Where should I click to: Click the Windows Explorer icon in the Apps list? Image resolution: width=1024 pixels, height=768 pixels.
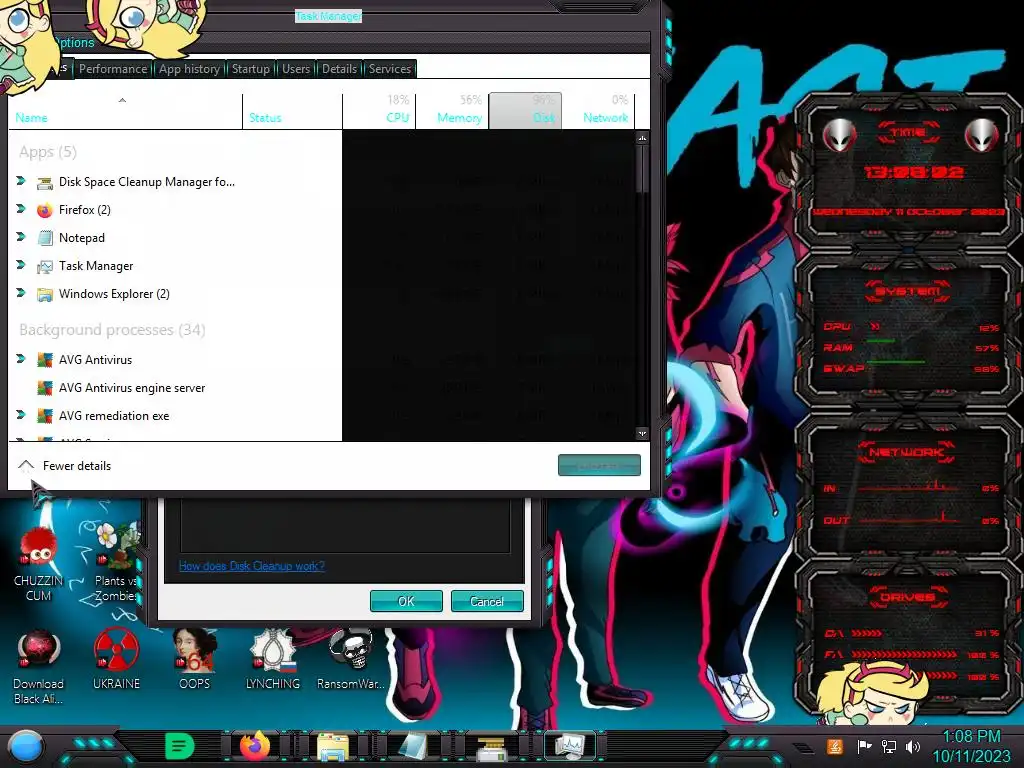click(x=44, y=295)
